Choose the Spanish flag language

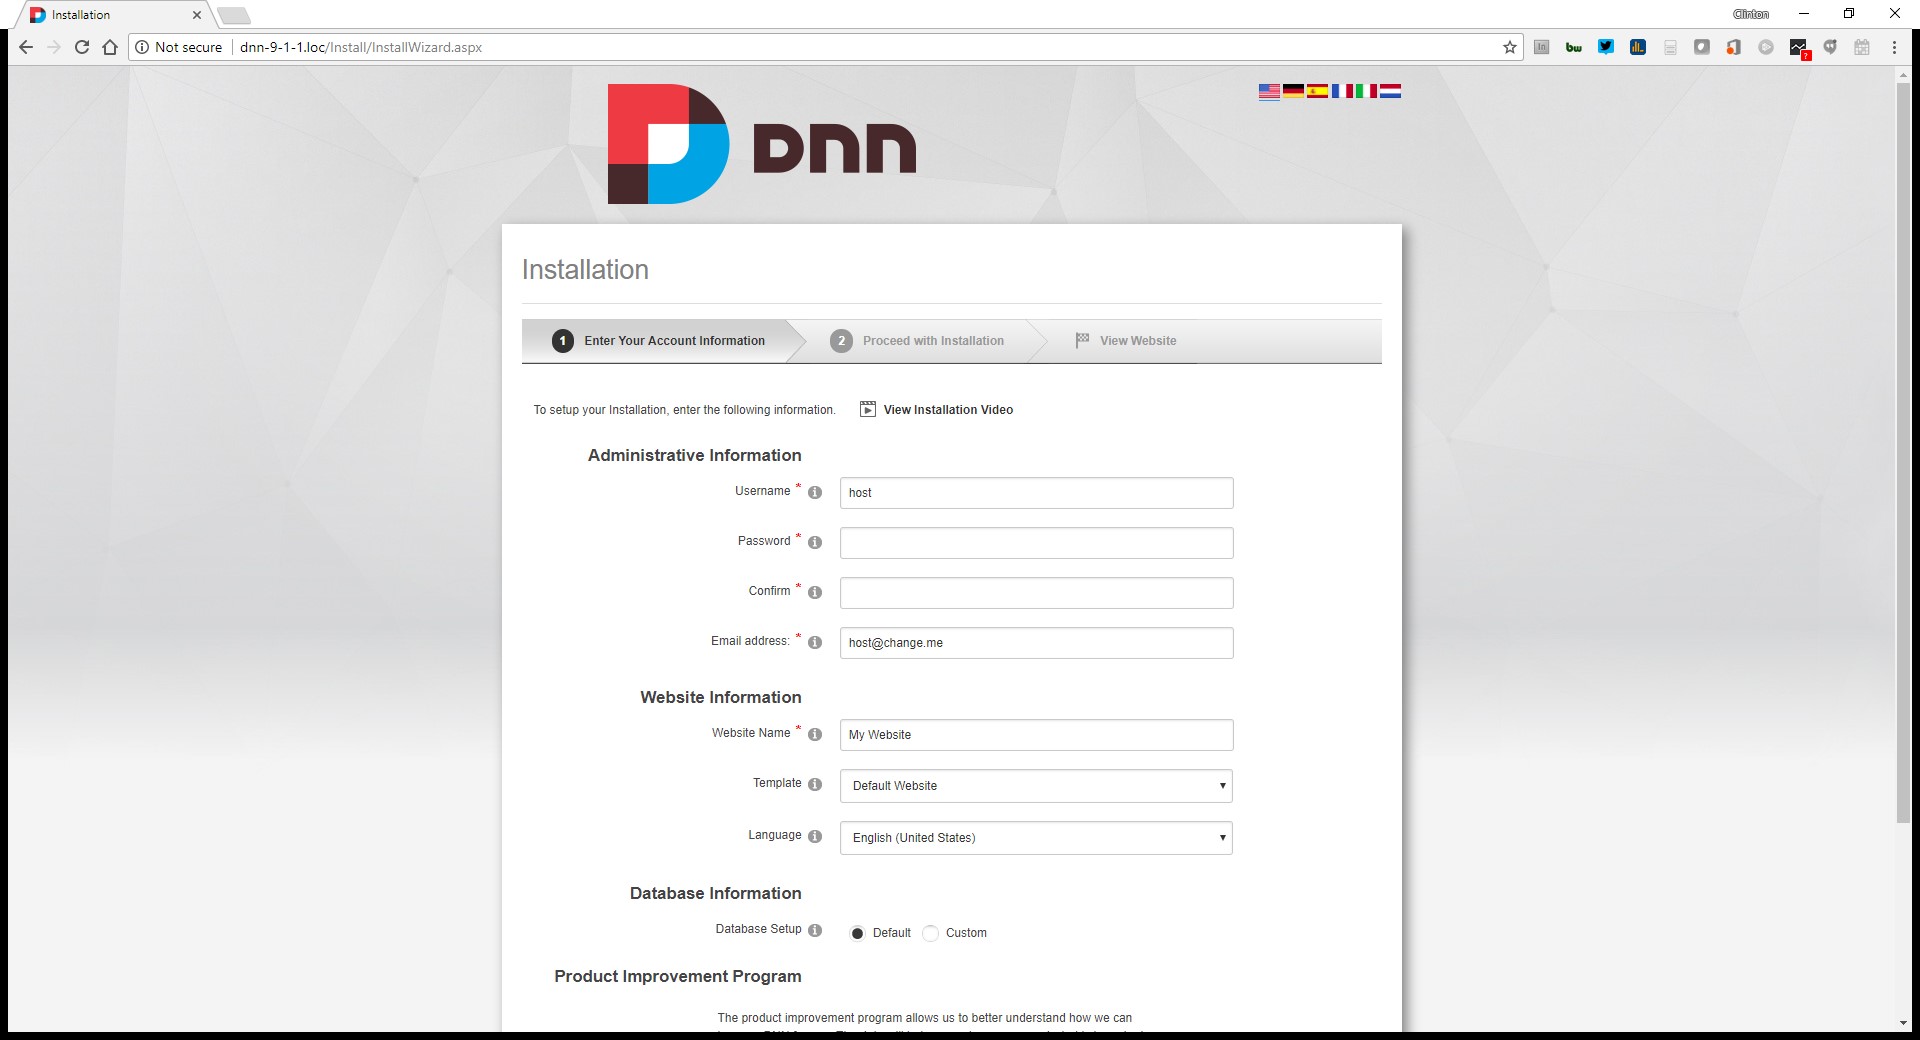pos(1318,91)
